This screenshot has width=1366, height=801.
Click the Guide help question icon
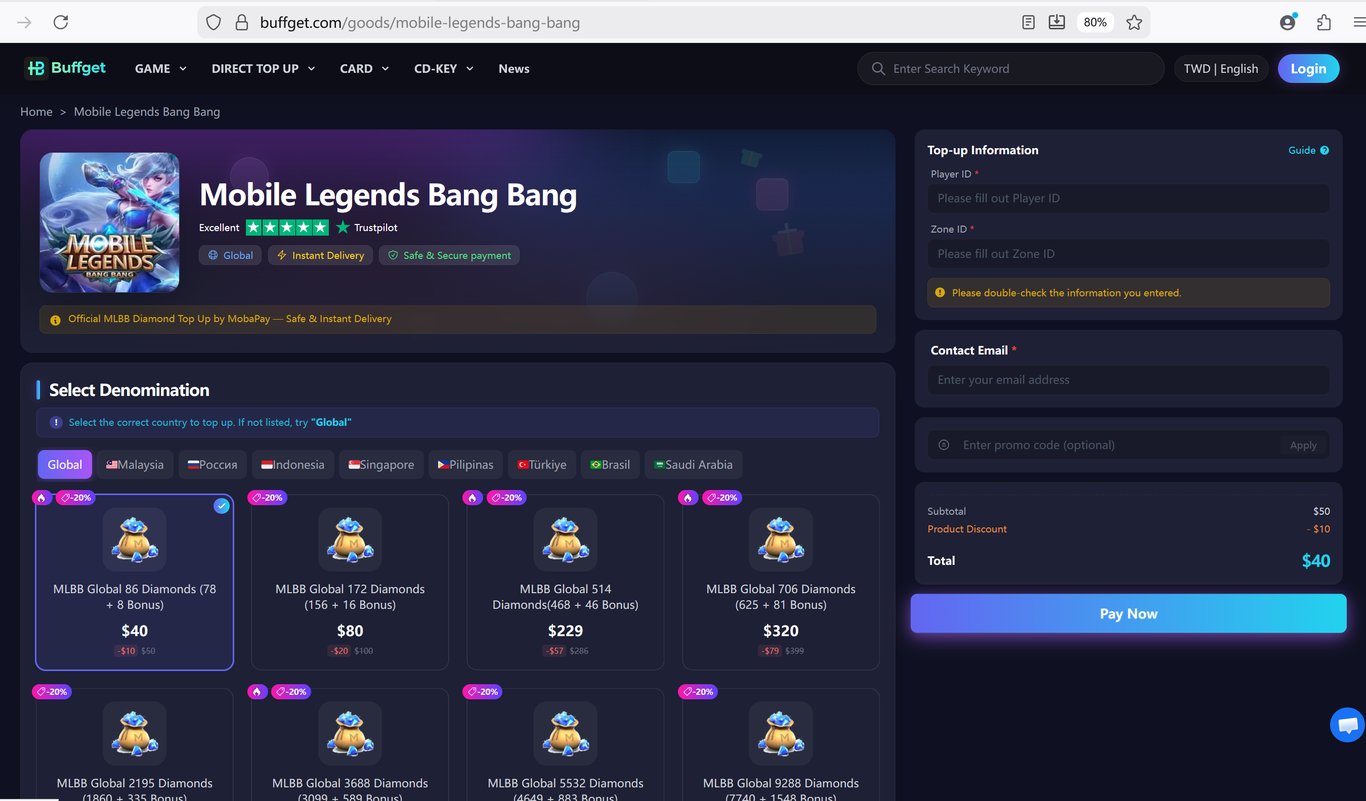tap(1325, 150)
